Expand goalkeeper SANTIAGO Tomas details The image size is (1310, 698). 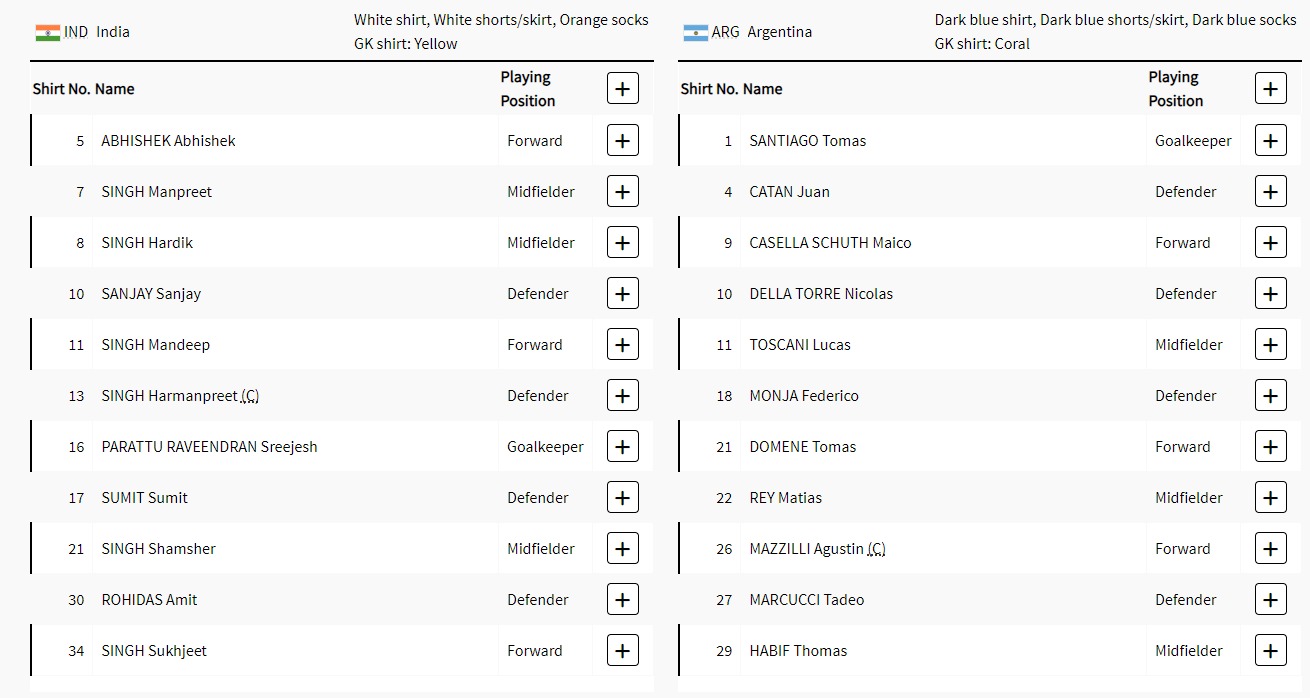click(1270, 141)
